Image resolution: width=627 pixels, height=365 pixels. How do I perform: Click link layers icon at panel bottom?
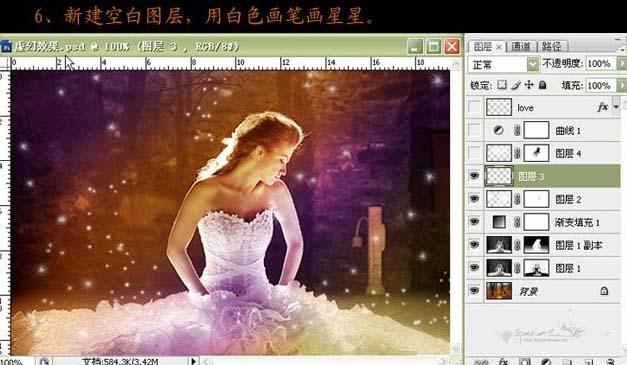[481, 362]
